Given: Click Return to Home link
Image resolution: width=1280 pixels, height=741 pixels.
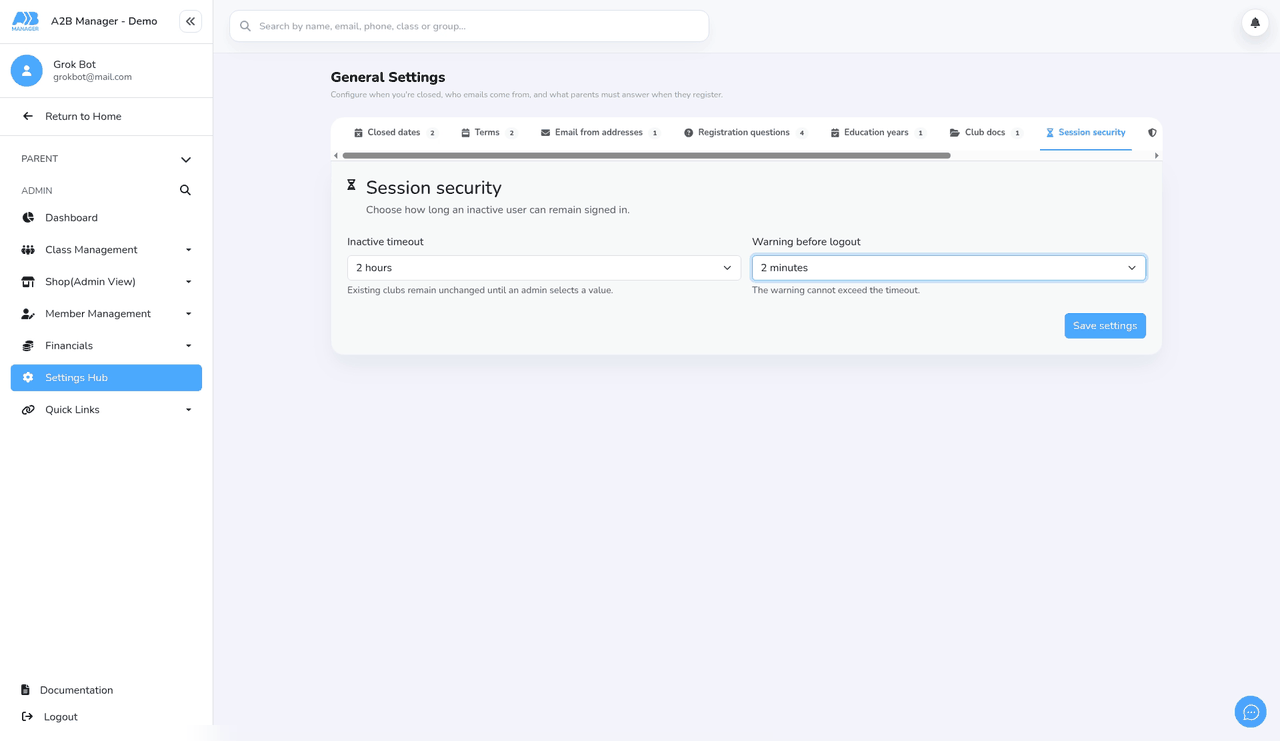Looking at the screenshot, I should pyautogui.click(x=83, y=116).
